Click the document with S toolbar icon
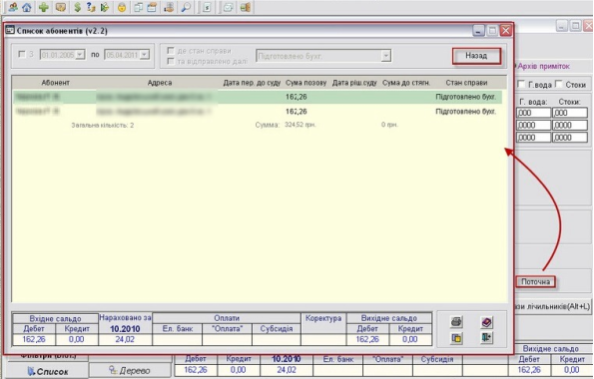 [207, 7]
